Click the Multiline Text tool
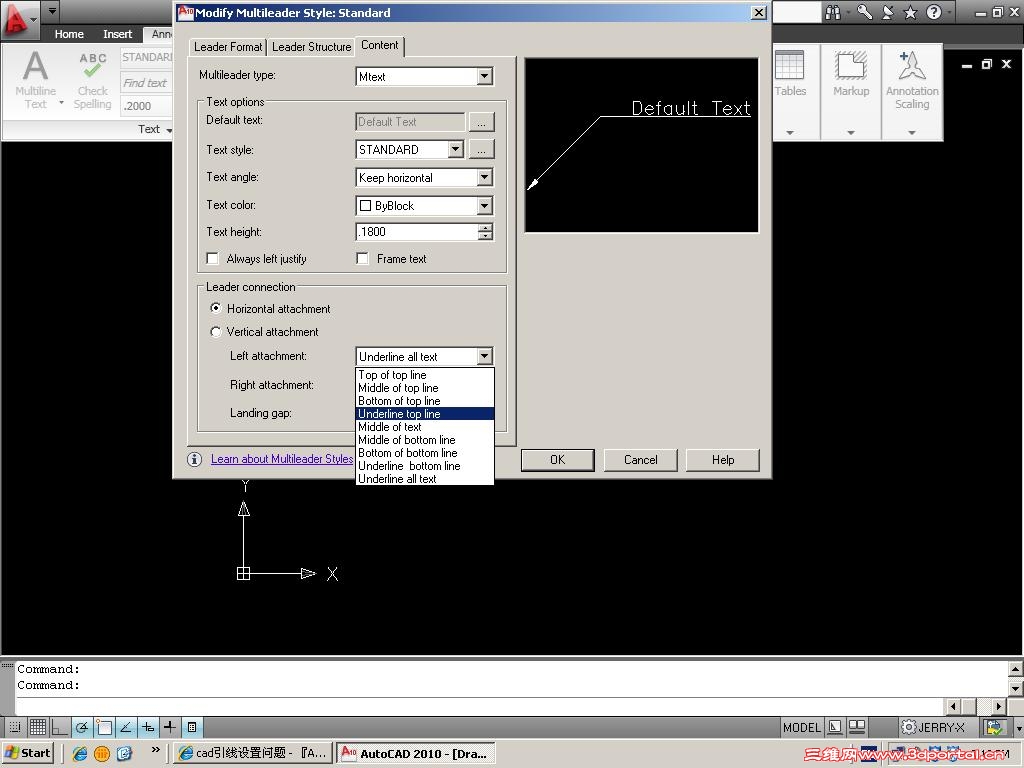The width and height of the screenshot is (1024, 768). click(35, 80)
